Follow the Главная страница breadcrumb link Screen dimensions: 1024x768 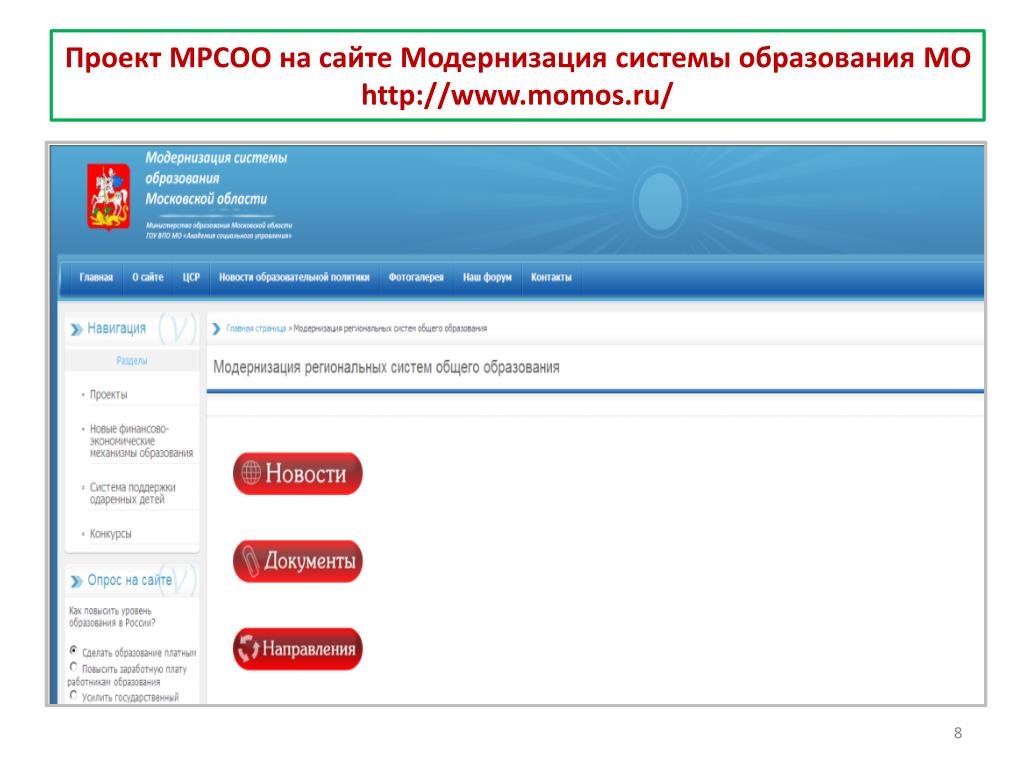256,328
